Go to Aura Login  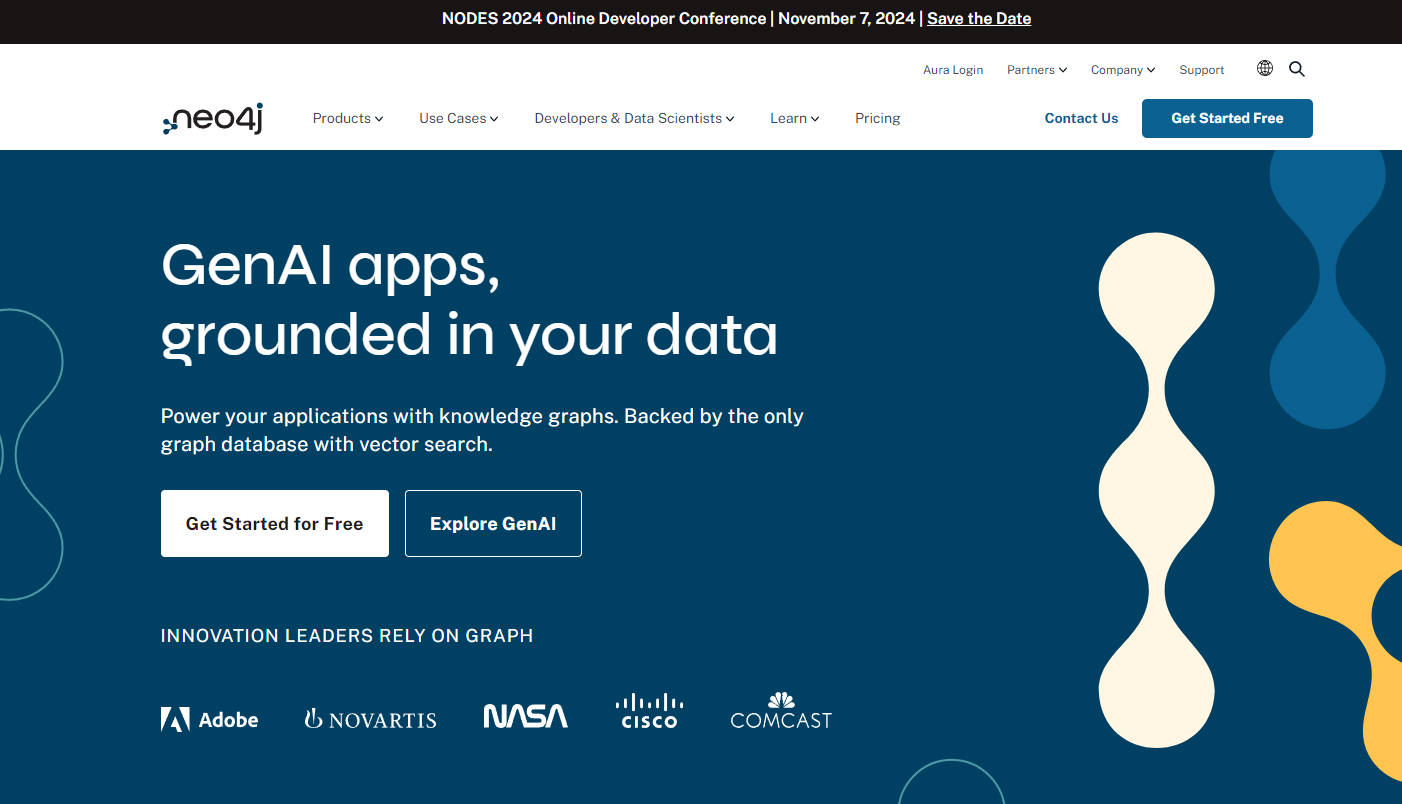pyautogui.click(x=953, y=70)
